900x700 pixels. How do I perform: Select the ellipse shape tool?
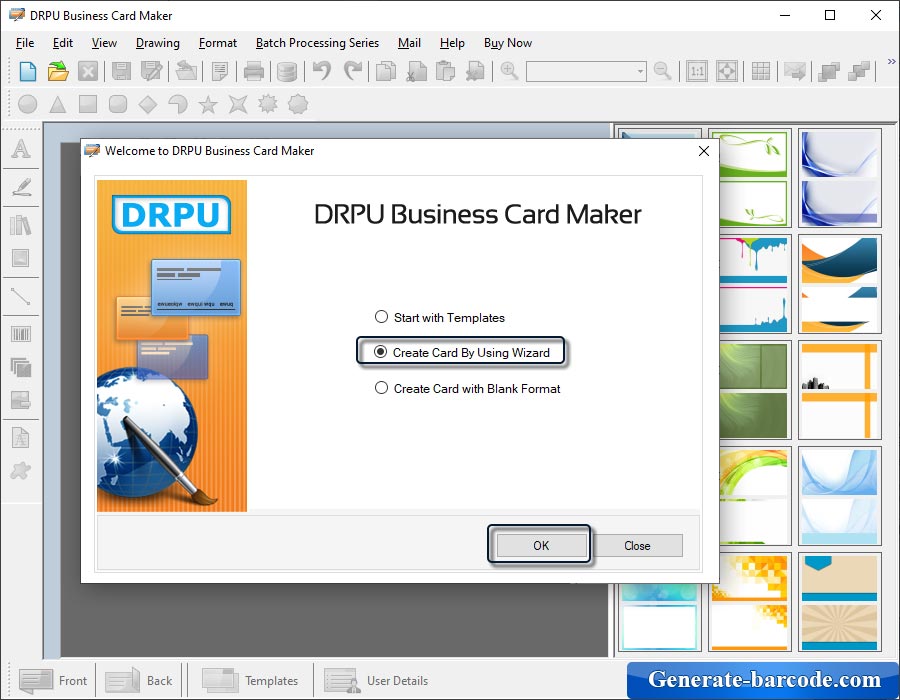28,104
